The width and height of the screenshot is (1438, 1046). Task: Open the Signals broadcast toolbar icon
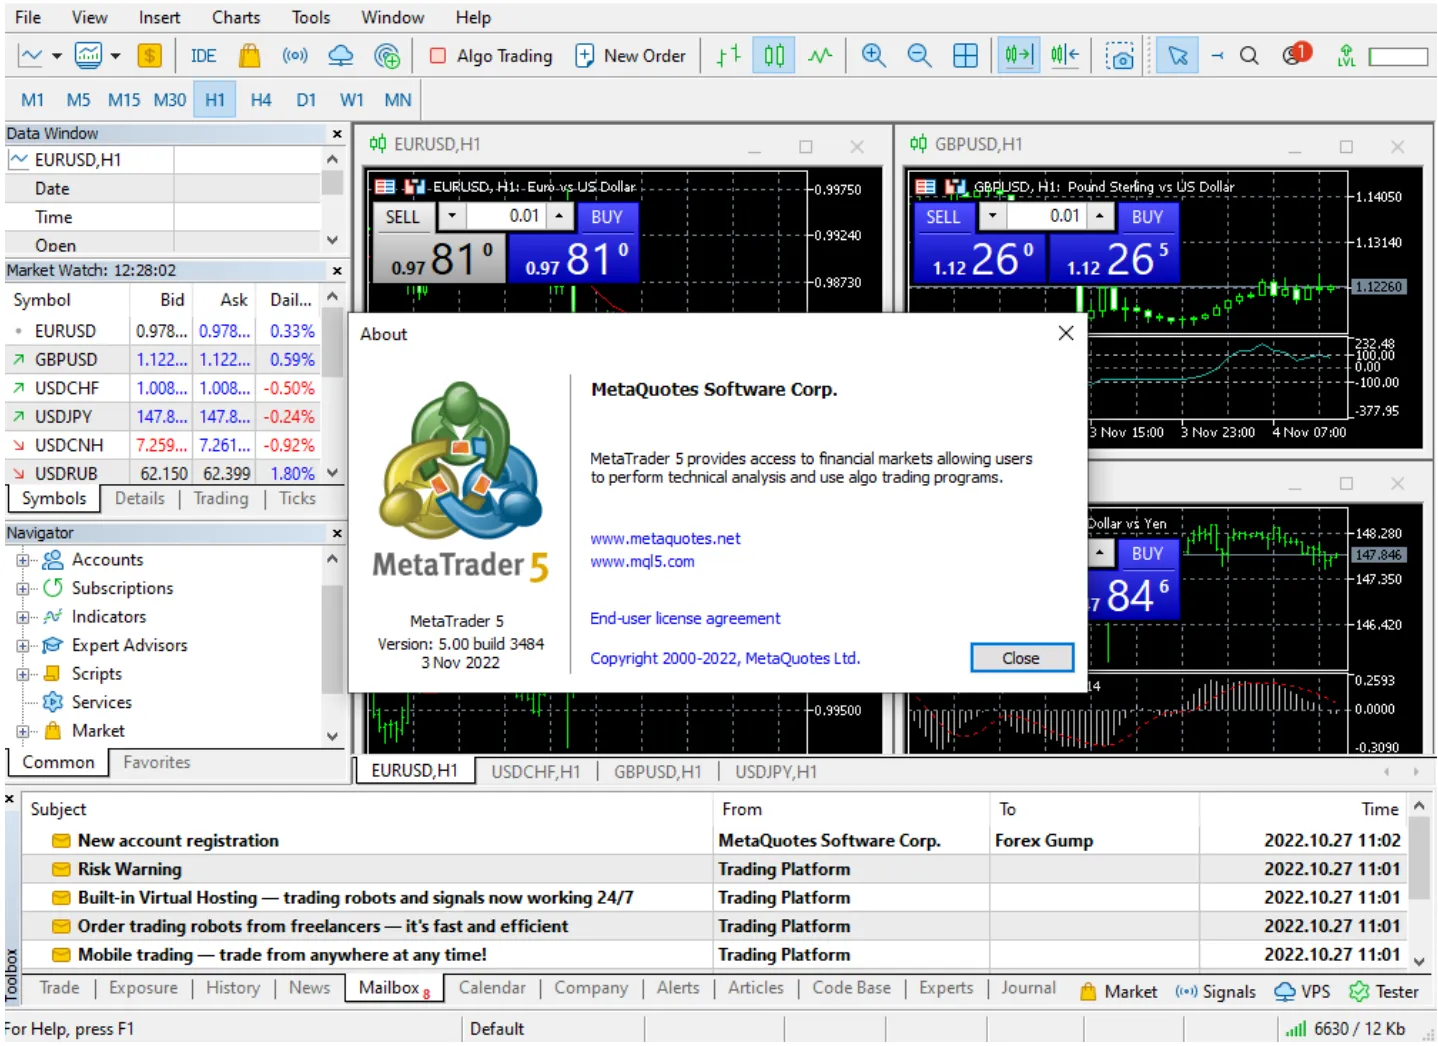click(x=295, y=56)
